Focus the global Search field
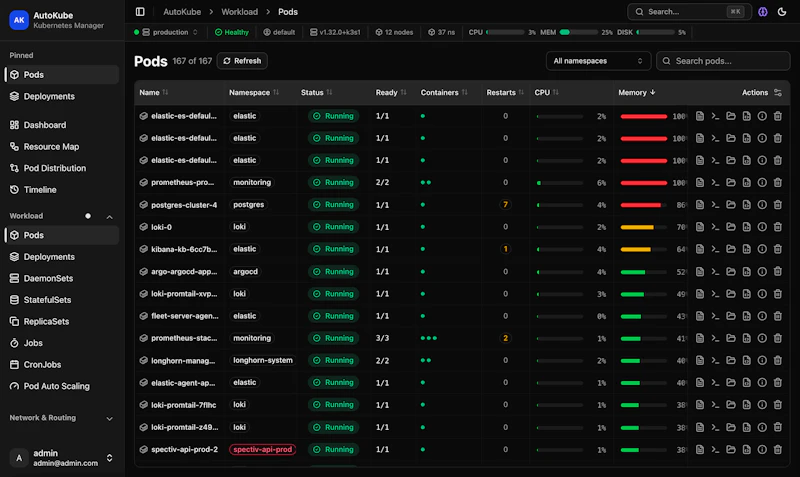Viewport: 800px width, 477px height. point(689,11)
